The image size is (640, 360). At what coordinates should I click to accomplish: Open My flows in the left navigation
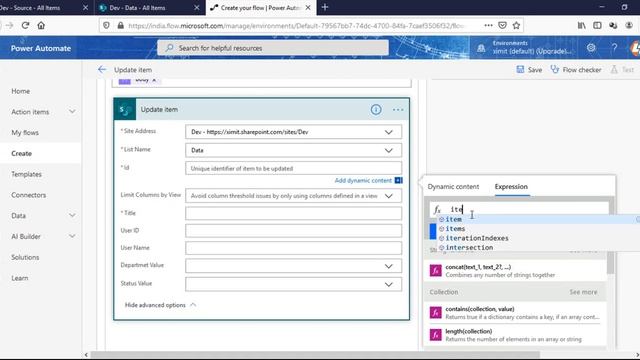(25, 133)
